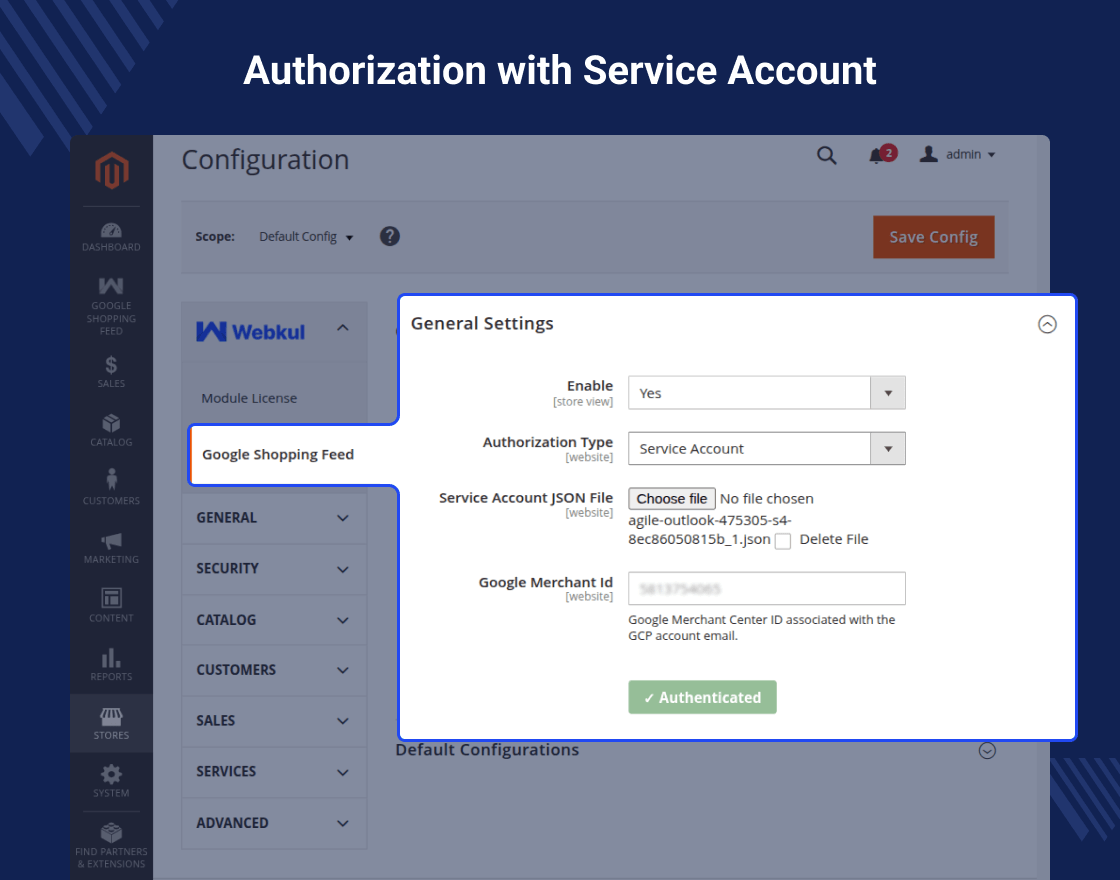This screenshot has height=880, width=1120.
Task: Click the scope help question mark
Action: click(389, 236)
